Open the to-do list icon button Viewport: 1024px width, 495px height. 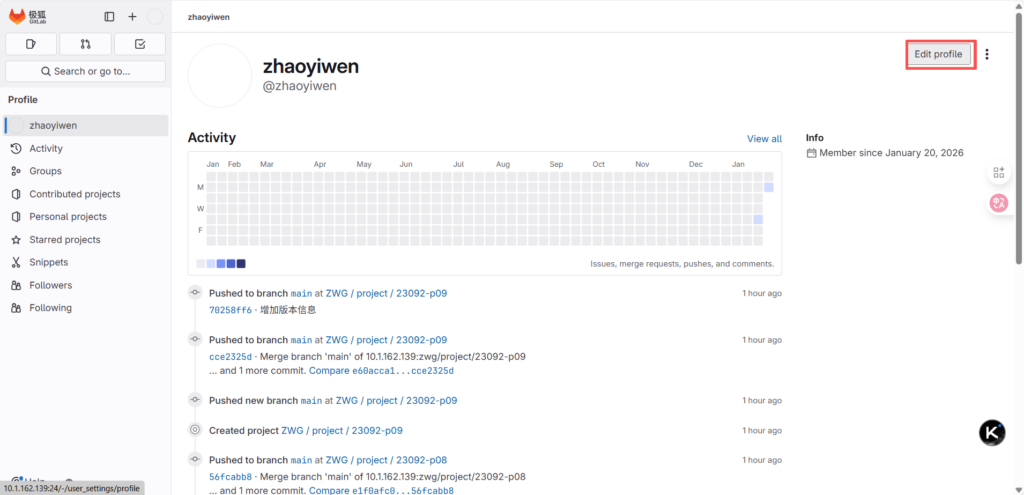140,44
